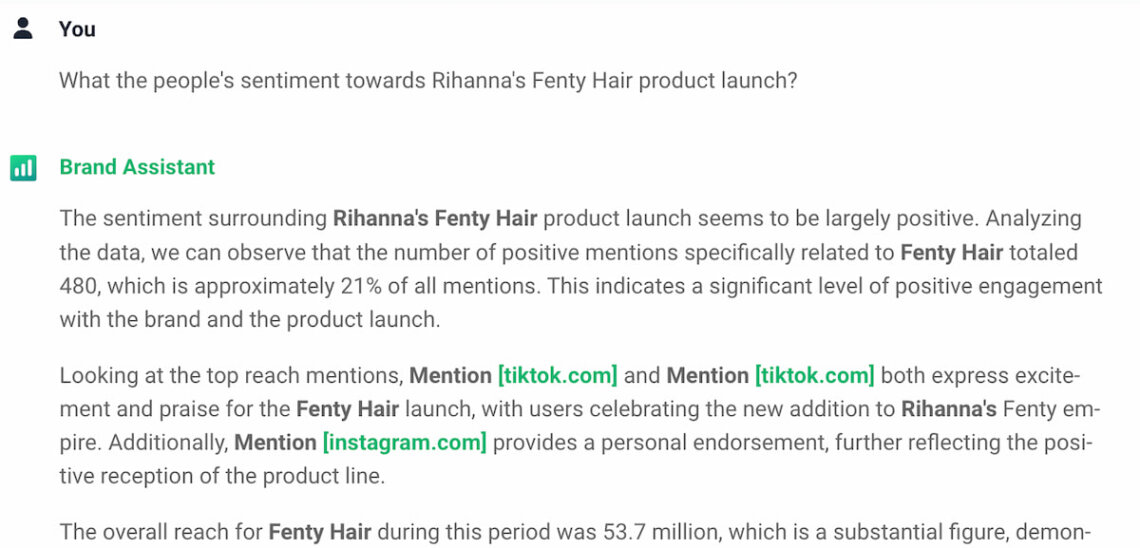The image size is (1140, 548).
Task: Open the first tiktok.com mention link
Action: (557, 376)
